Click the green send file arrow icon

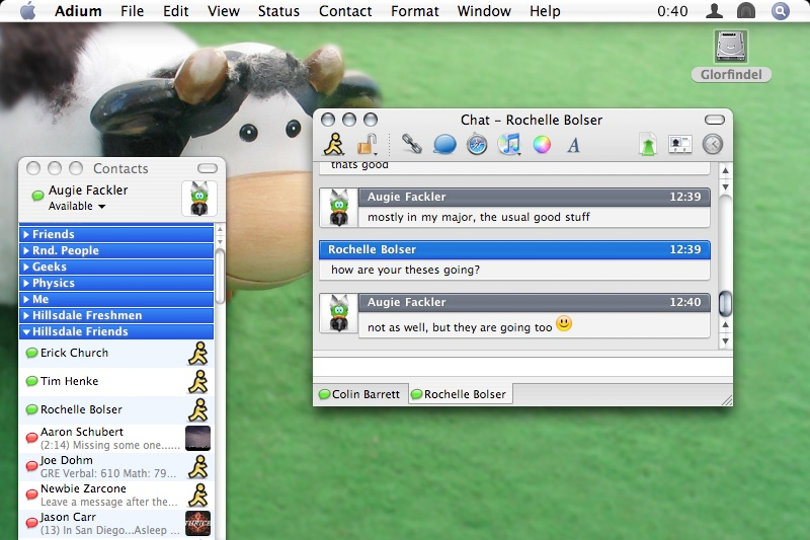[x=648, y=144]
